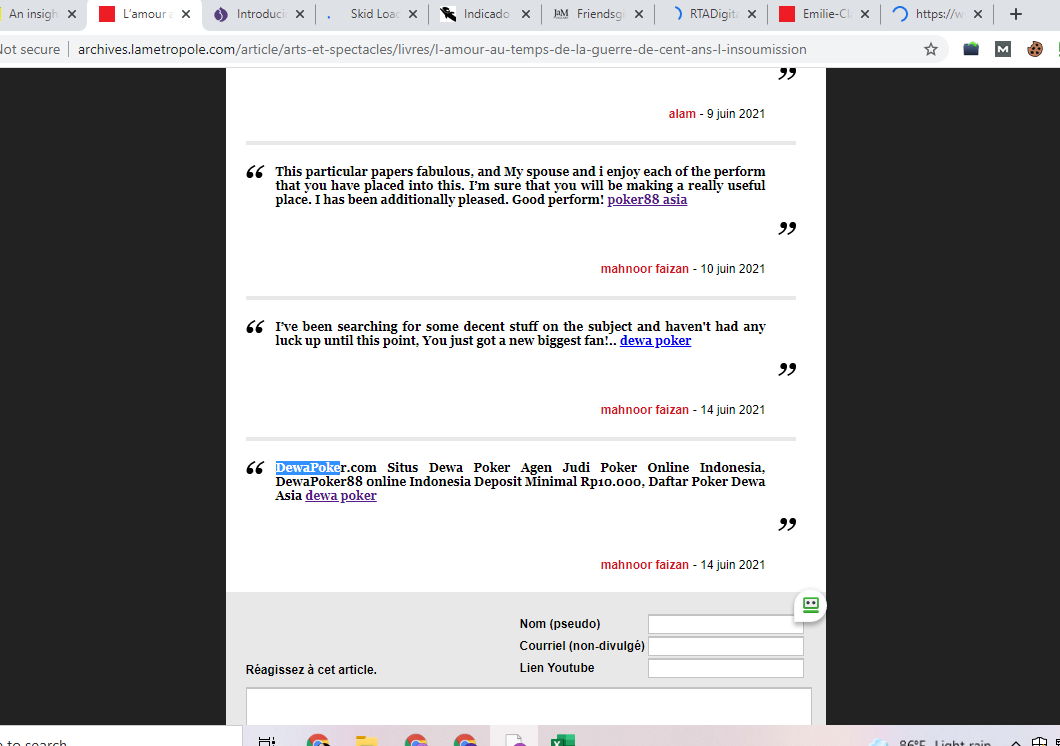Click the cookie extension icon

click(x=1035, y=49)
